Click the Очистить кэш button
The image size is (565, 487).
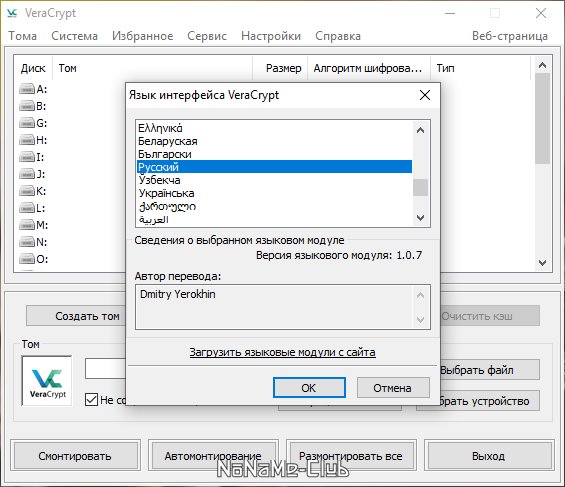tap(490, 316)
